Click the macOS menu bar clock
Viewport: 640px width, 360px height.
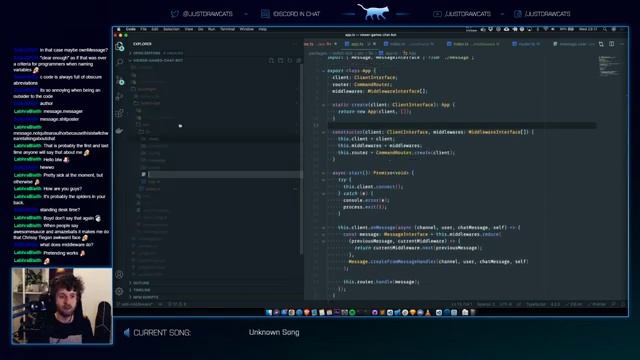(x=588, y=29)
